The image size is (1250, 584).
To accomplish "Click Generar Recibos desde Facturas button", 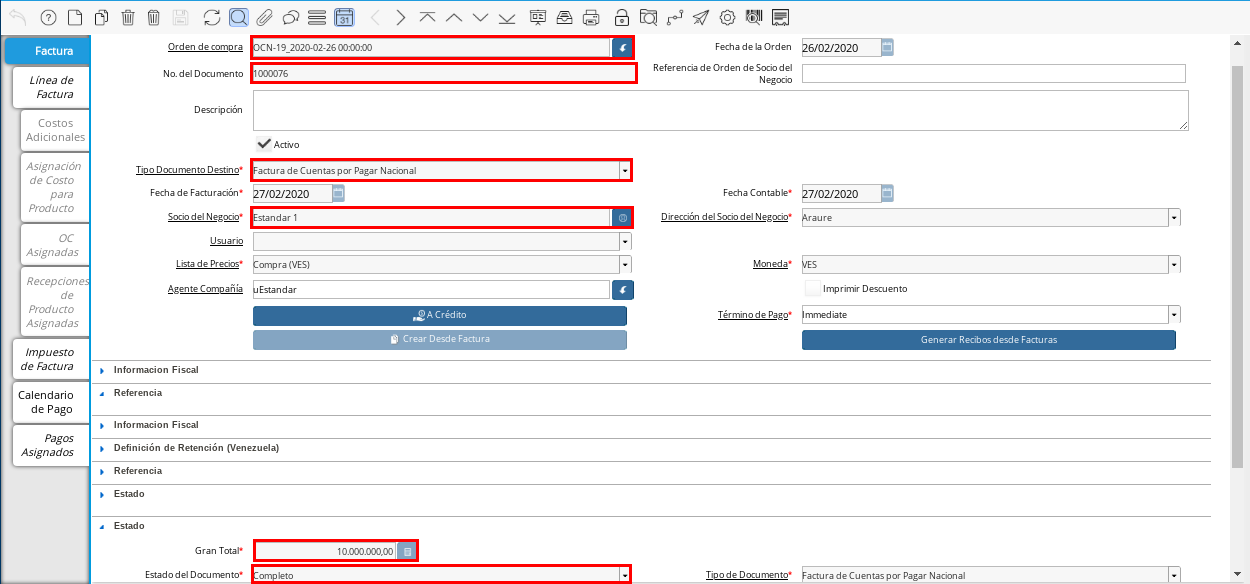I will point(989,340).
